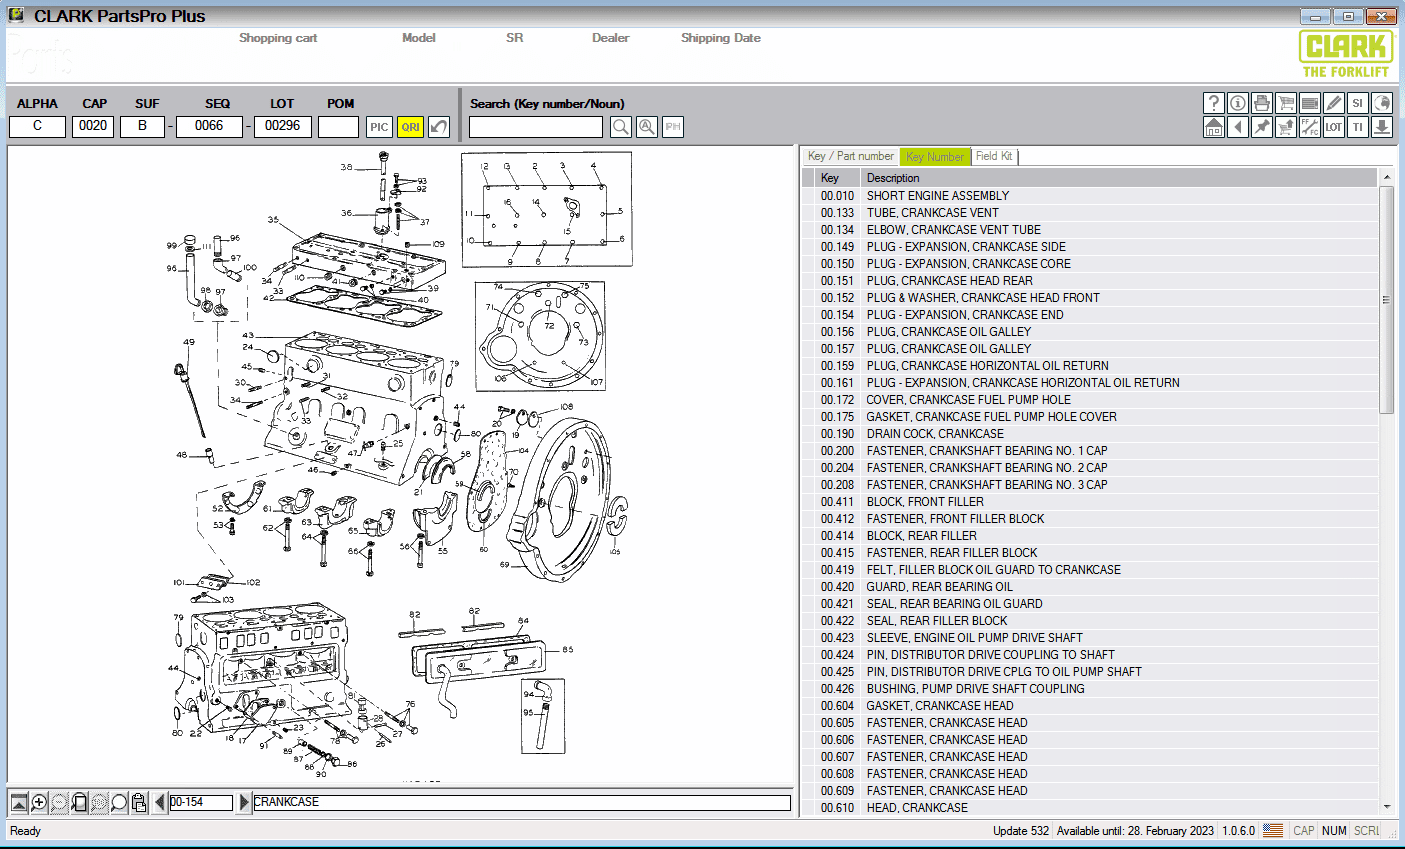1405x849 pixels.
Task: Switch to the Field Kit tab
Action: click(x=994, y=156)
